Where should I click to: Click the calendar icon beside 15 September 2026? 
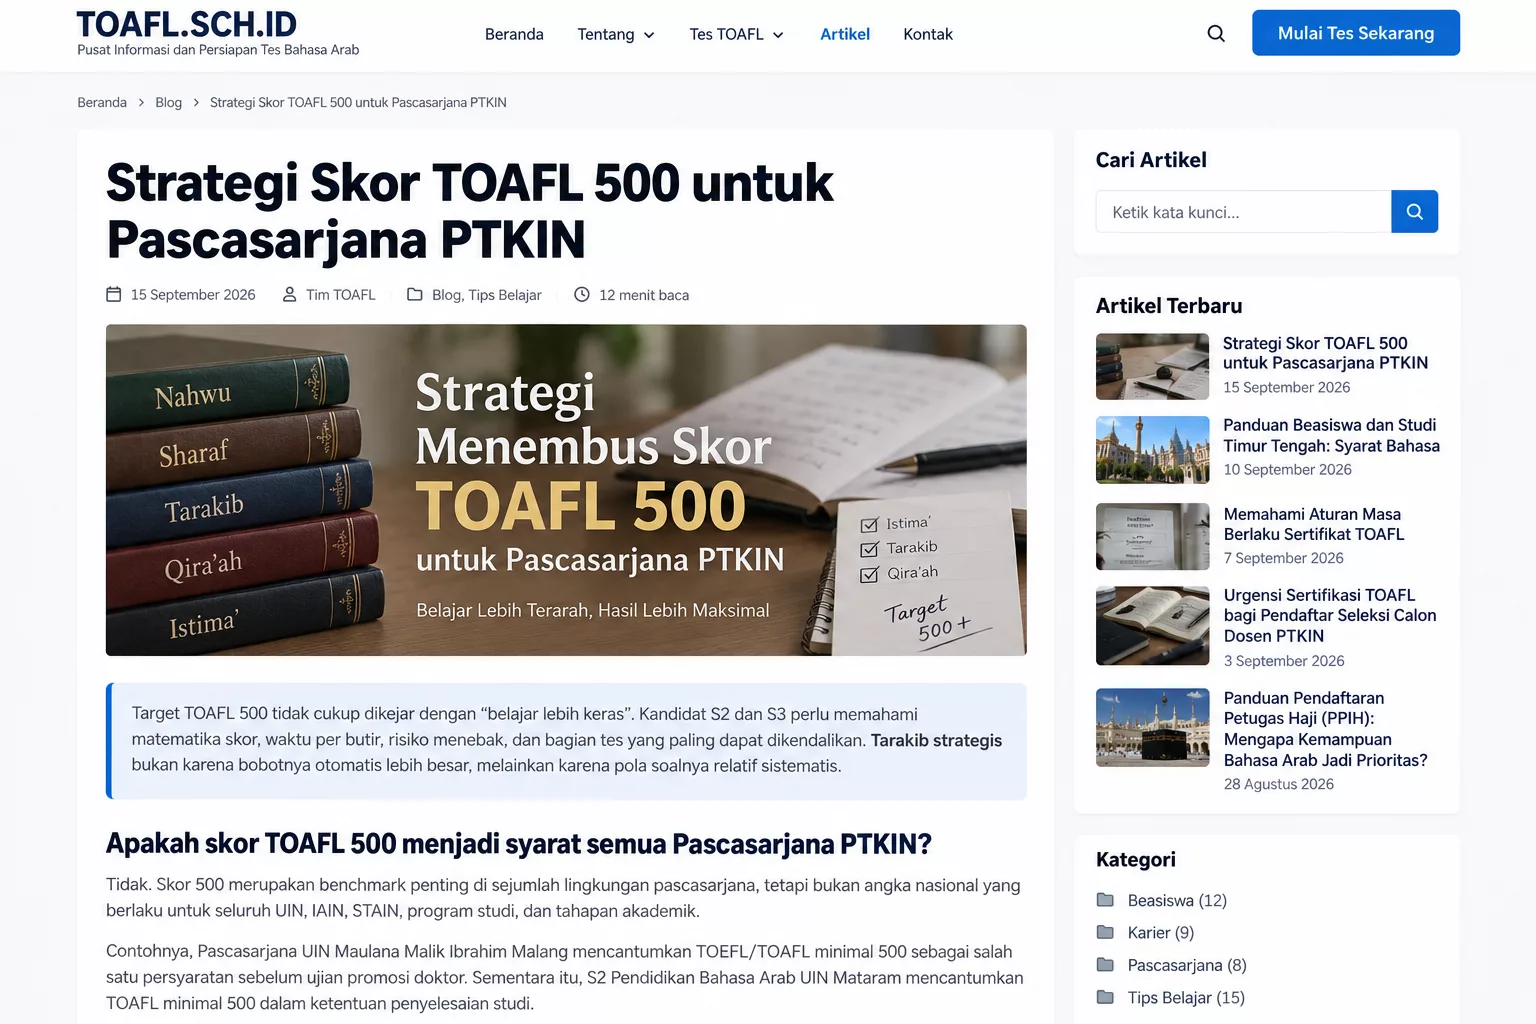114,295
